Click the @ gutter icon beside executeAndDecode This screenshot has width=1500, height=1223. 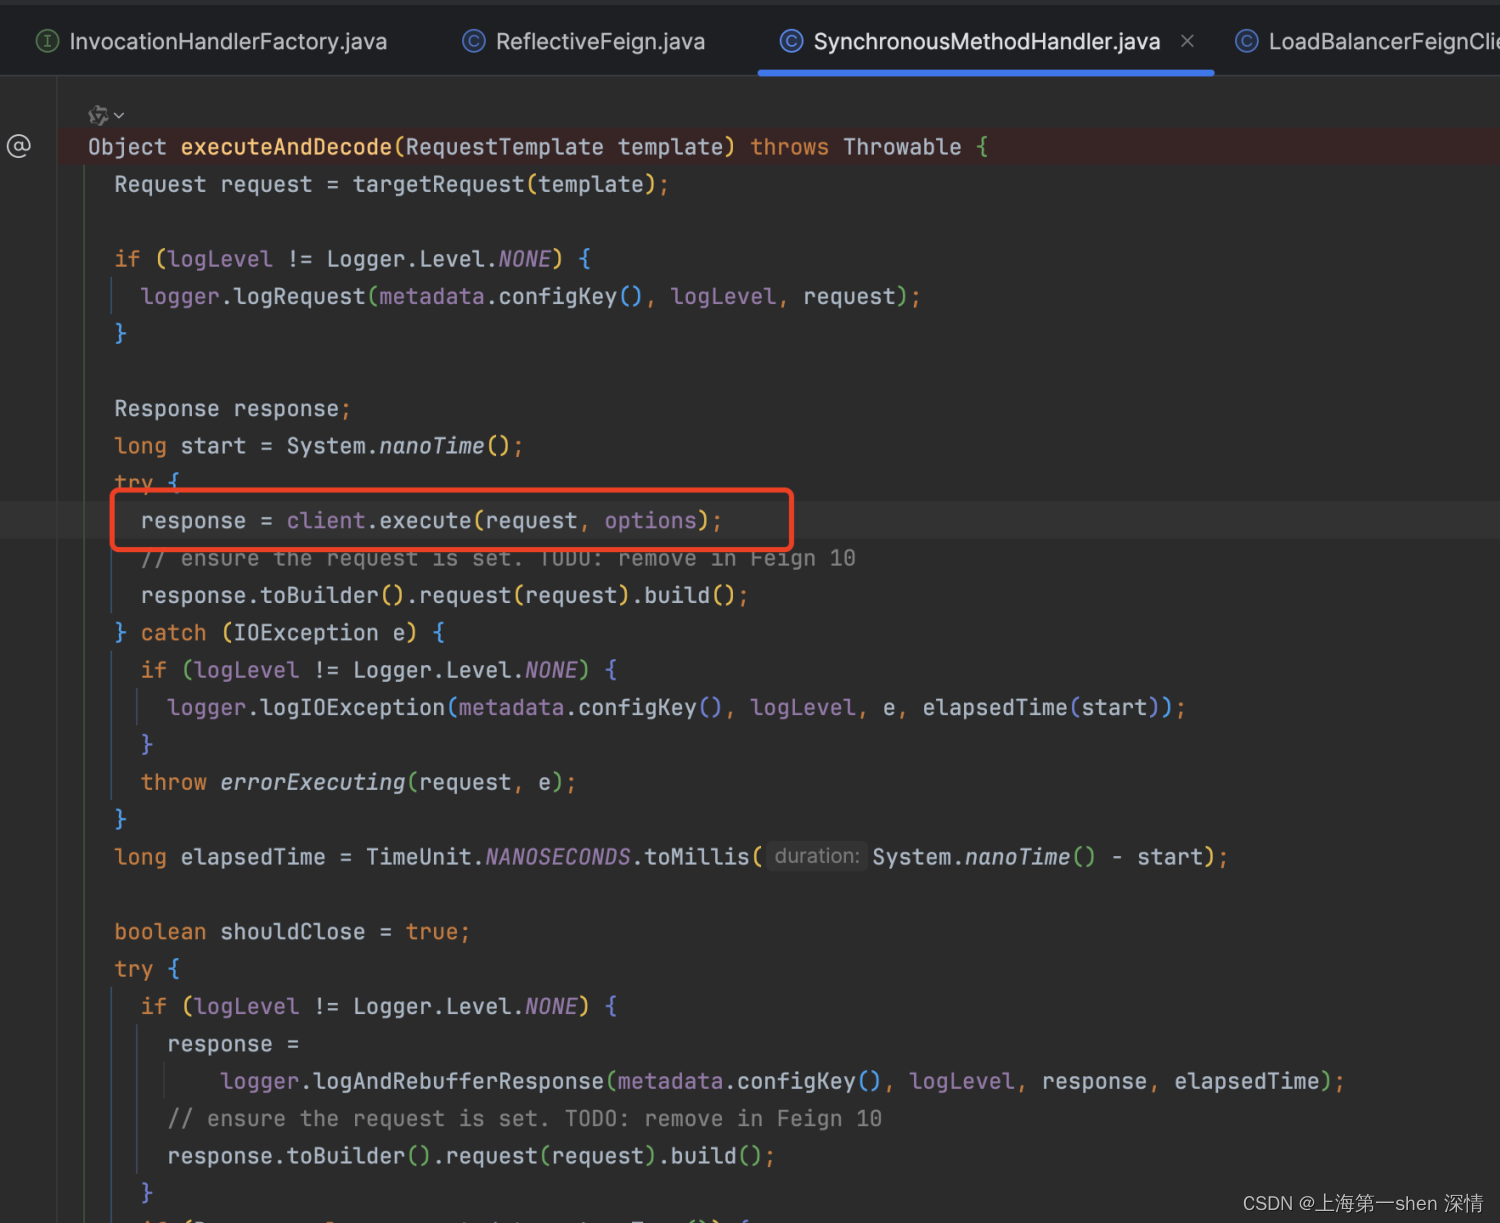[x=19, y=146]
